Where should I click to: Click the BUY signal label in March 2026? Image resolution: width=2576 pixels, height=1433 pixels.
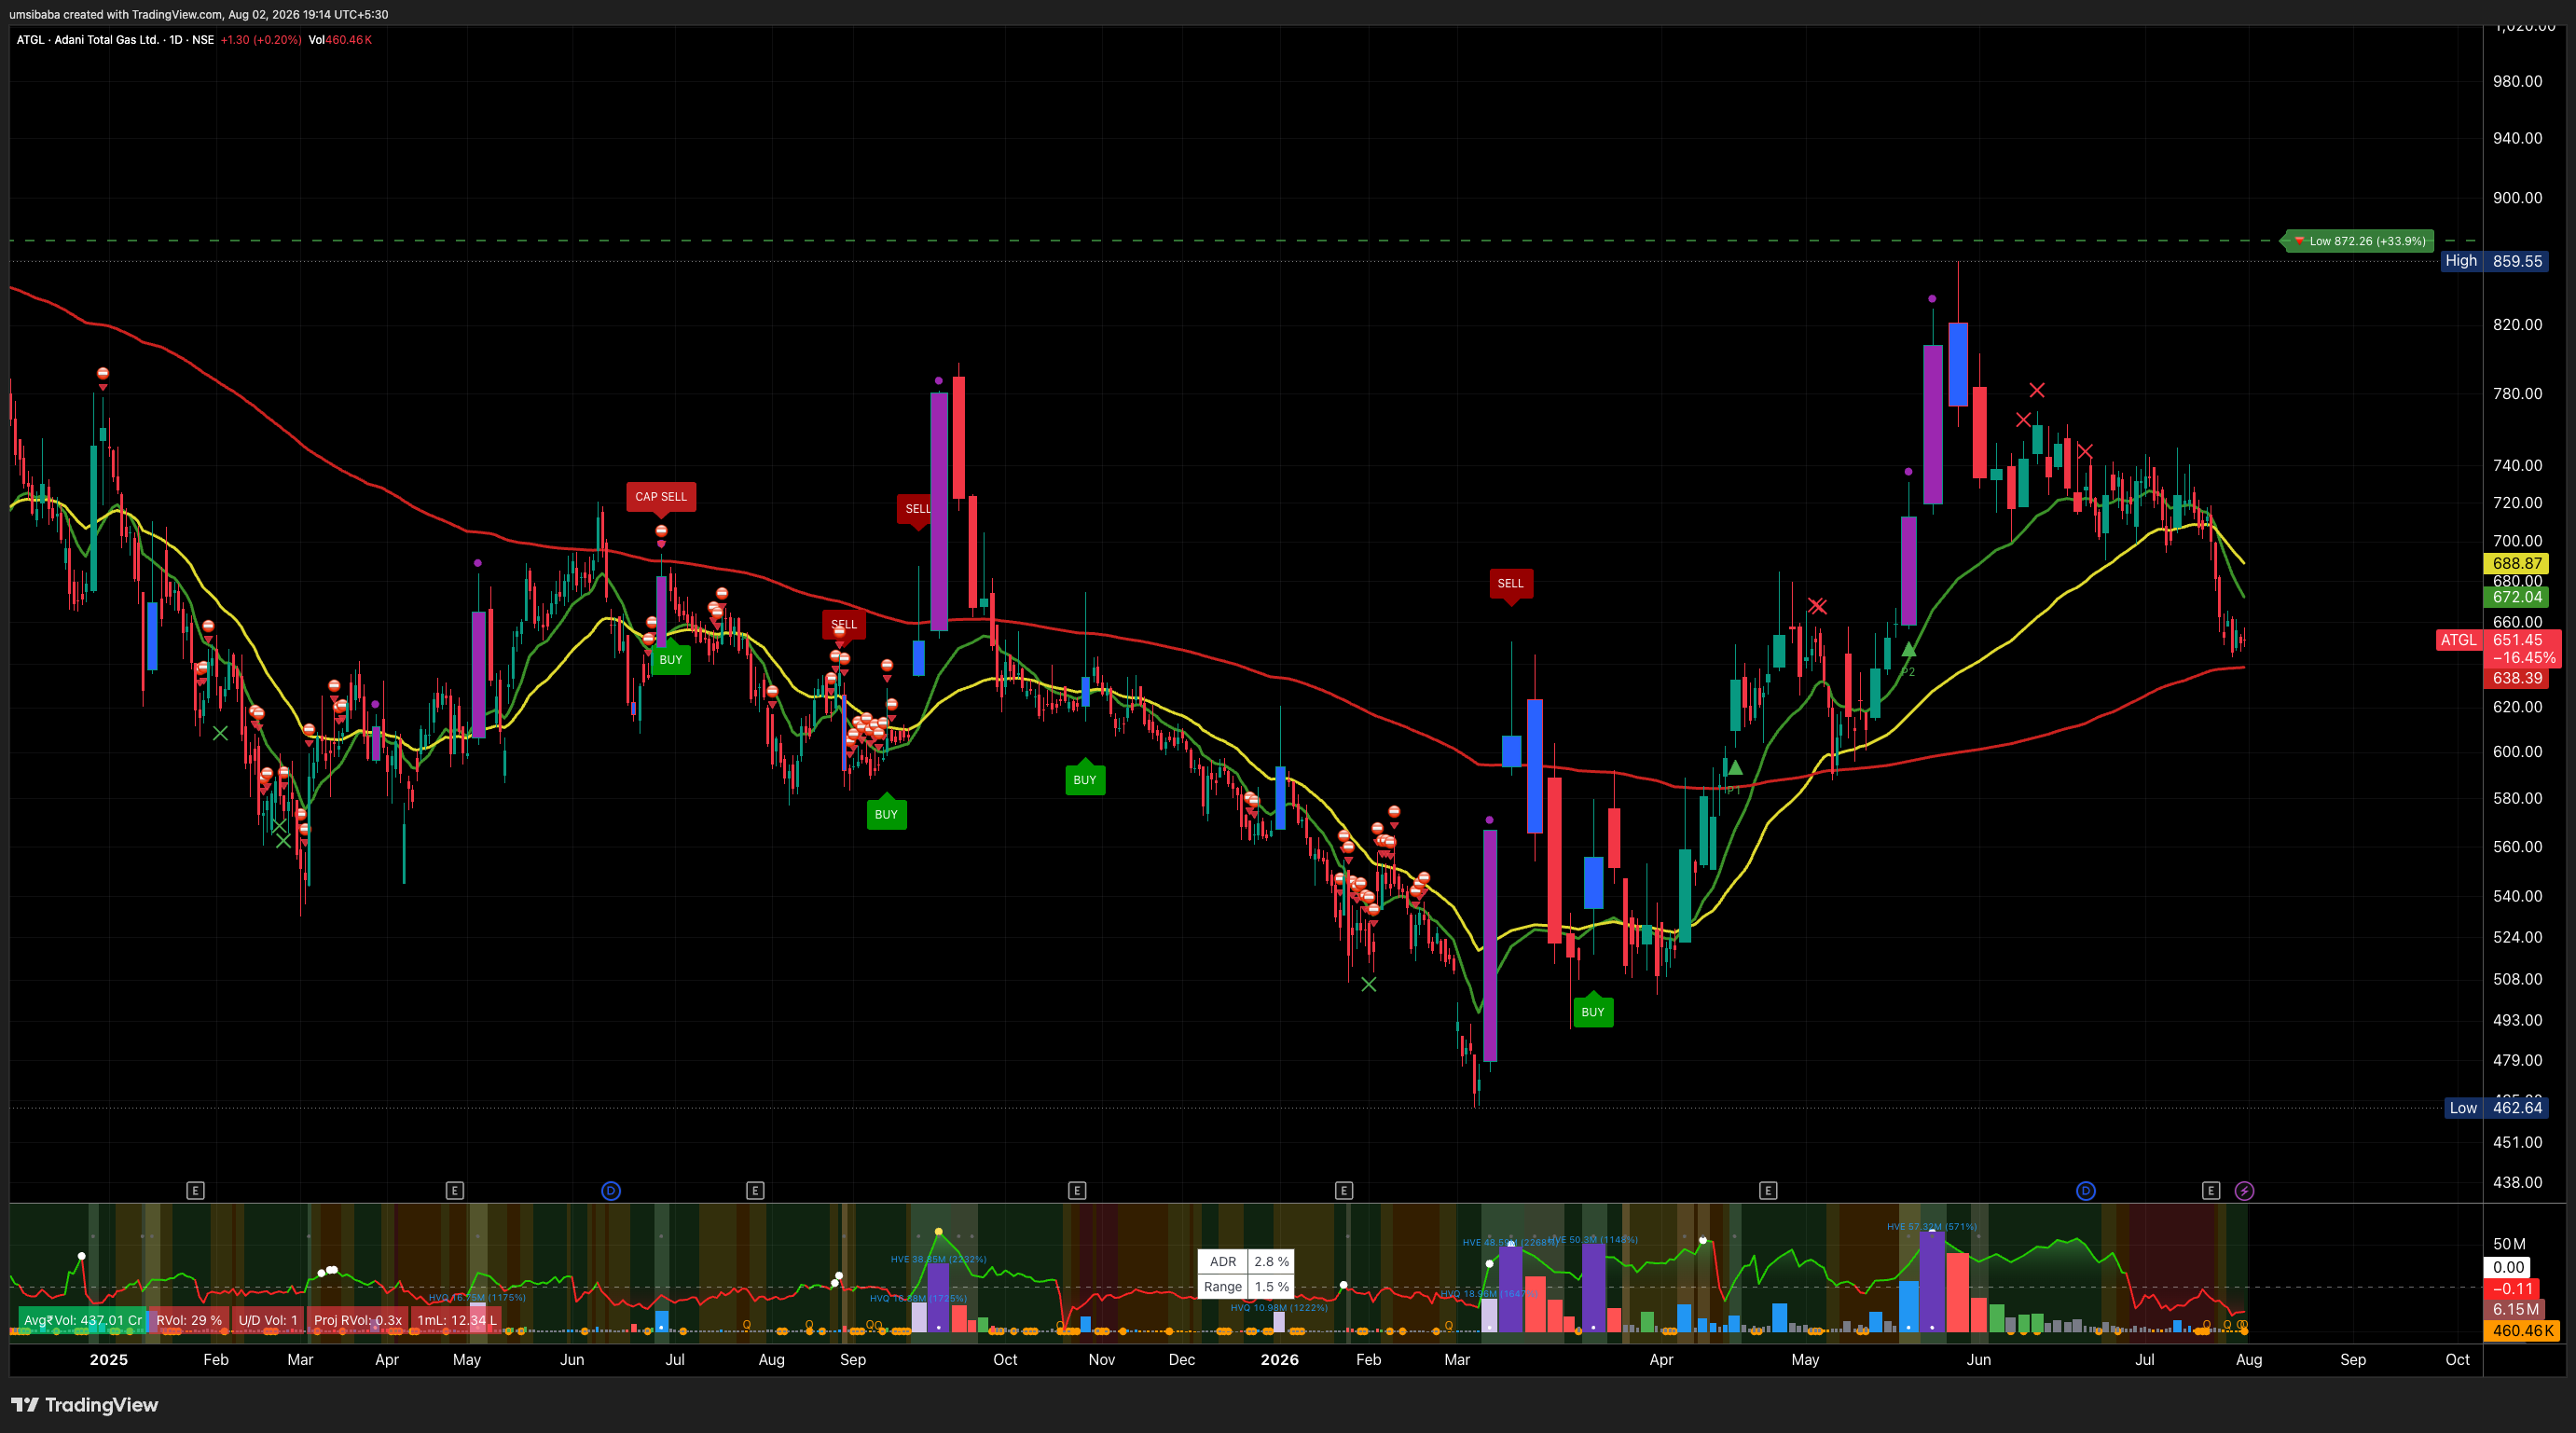1593,1012
